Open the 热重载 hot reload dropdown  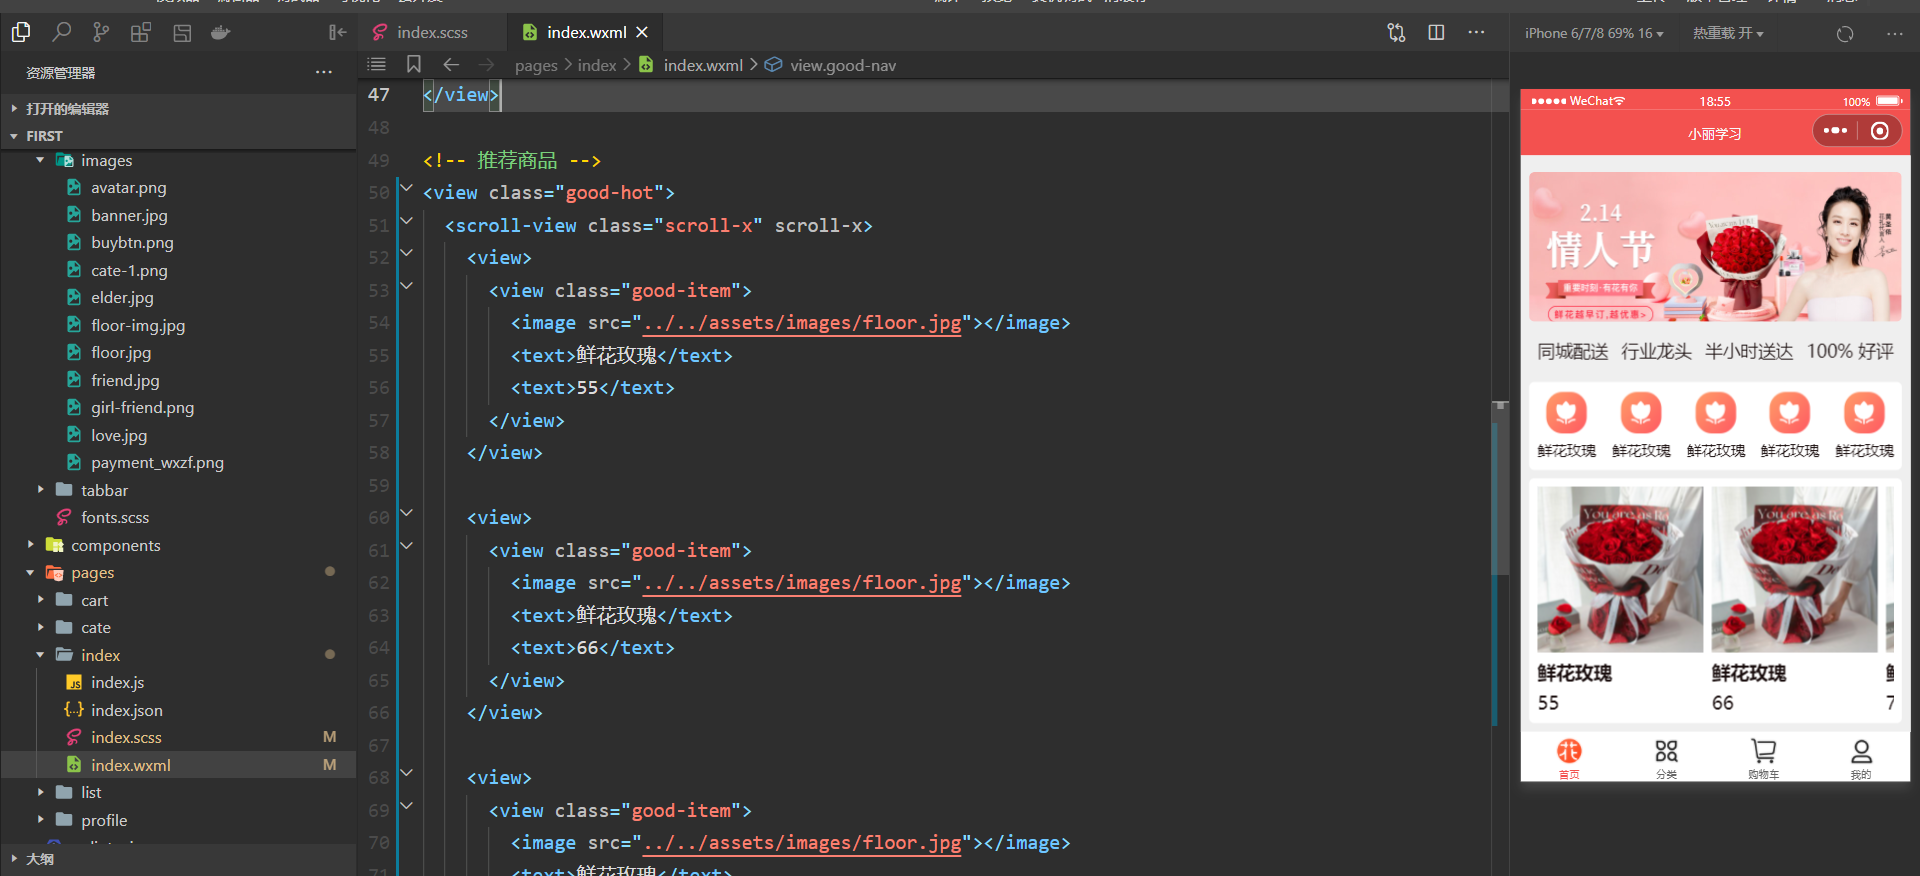pyautogui.click(x=1728, y=34)
